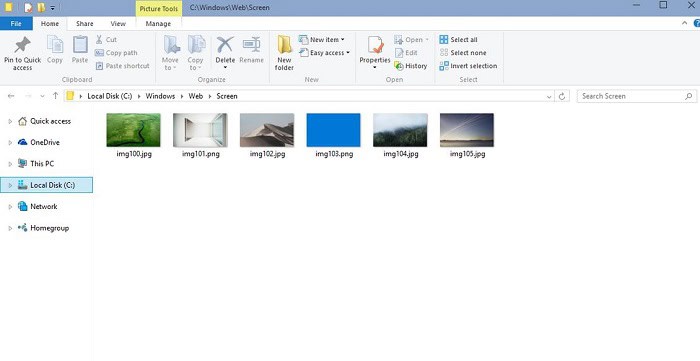
Task: Switch to the View tab
Action: click(118, 24)
